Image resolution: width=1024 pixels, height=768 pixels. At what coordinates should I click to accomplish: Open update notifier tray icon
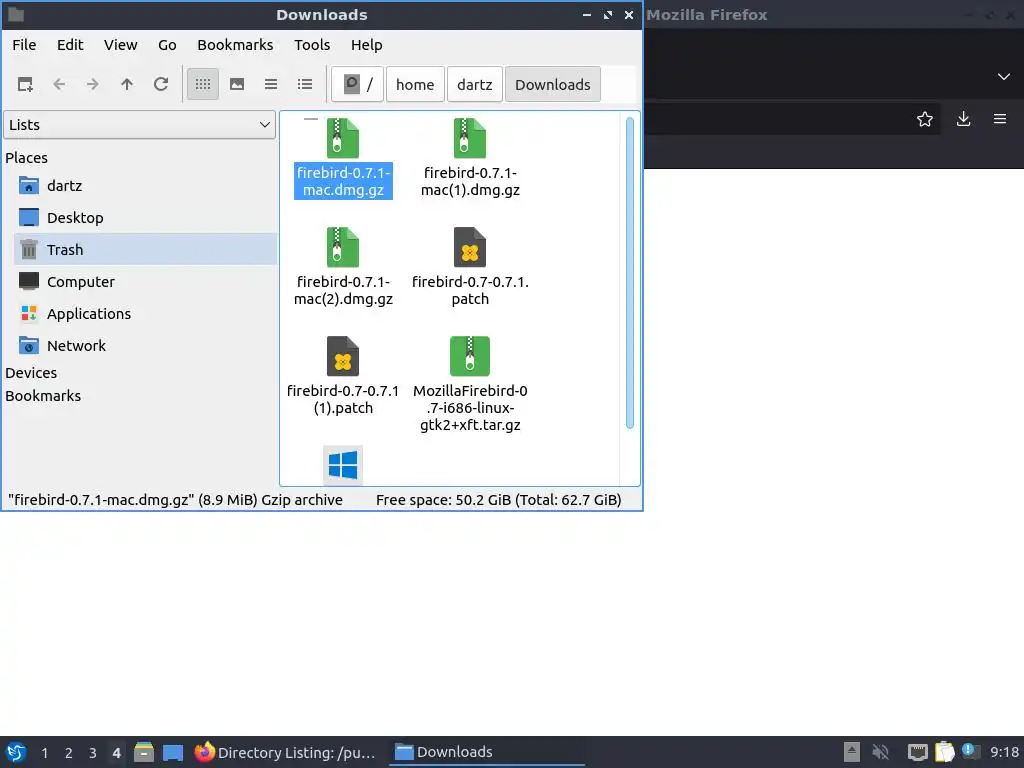(970, 752)
